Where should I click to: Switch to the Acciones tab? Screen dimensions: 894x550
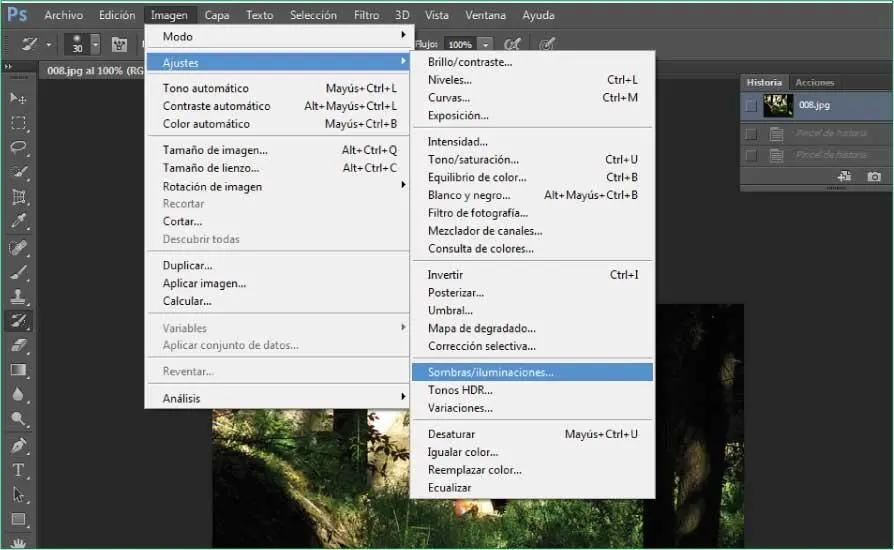coord(814,83)
